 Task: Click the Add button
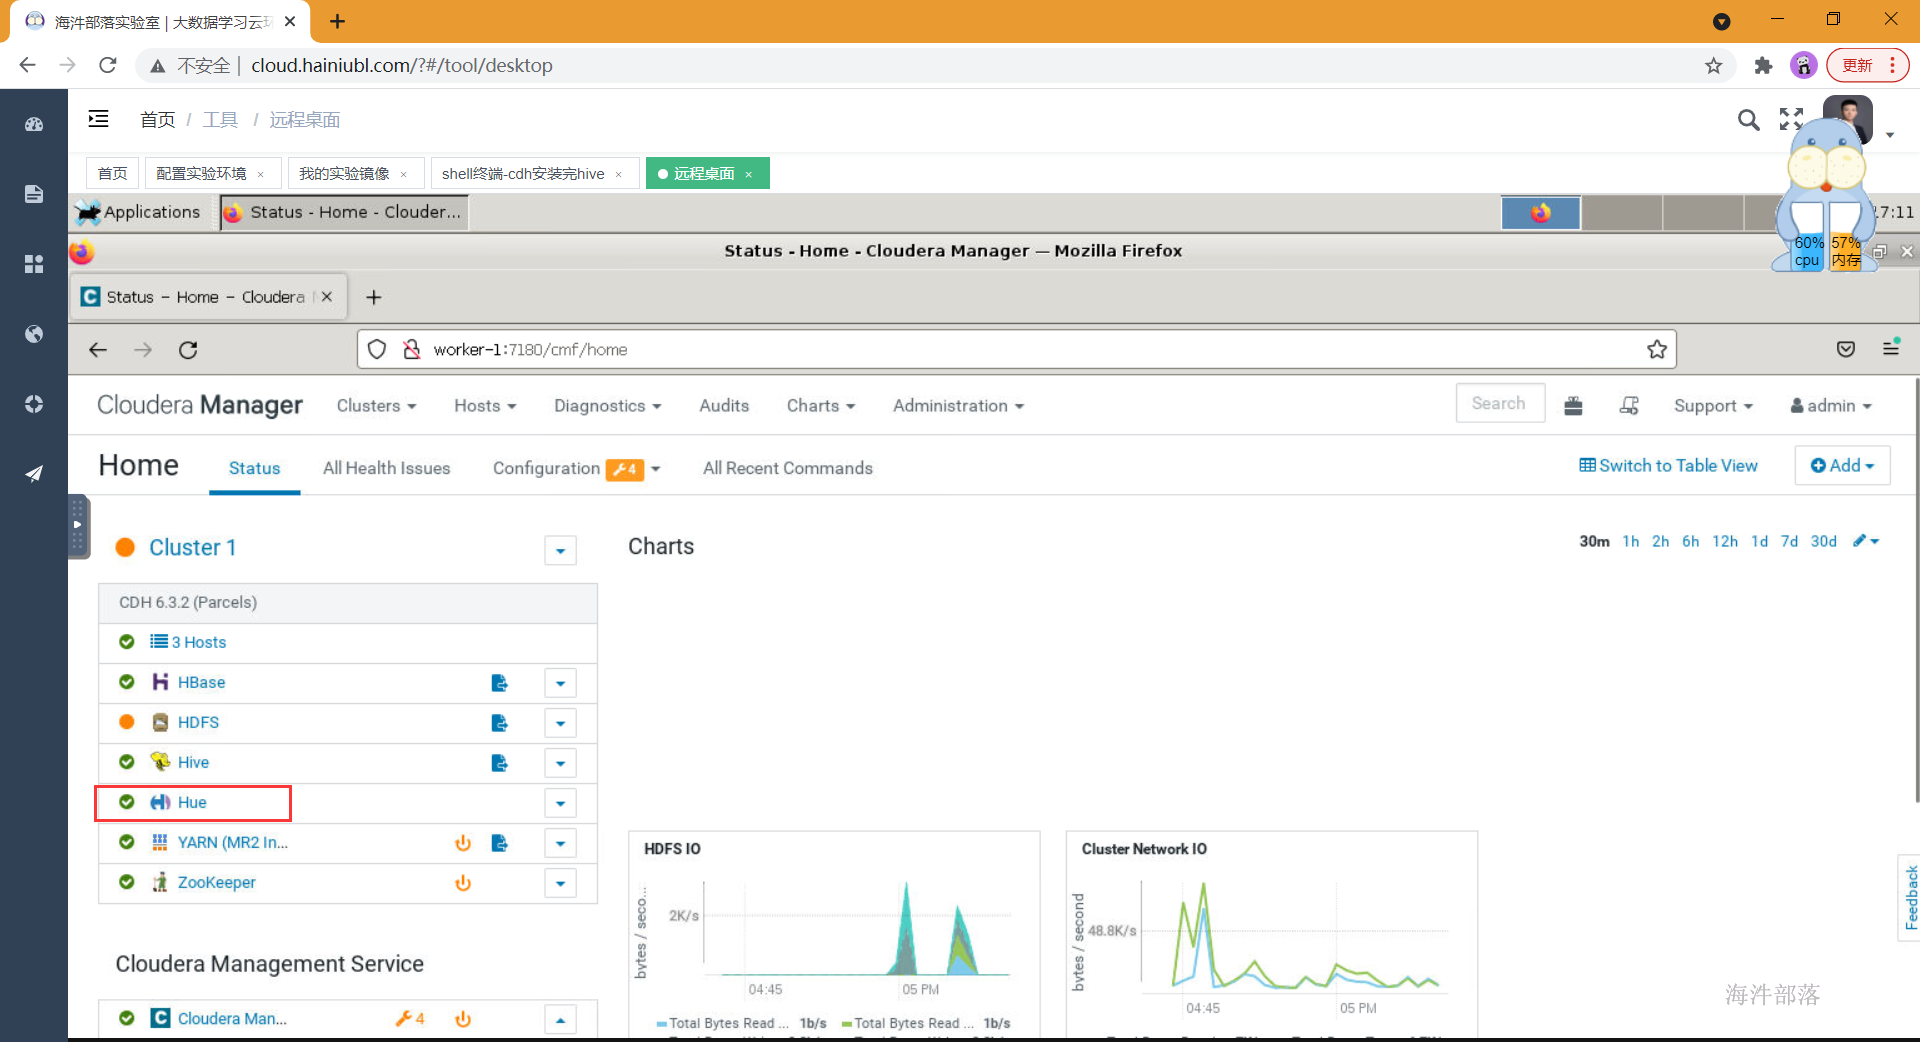(1842, 465)
